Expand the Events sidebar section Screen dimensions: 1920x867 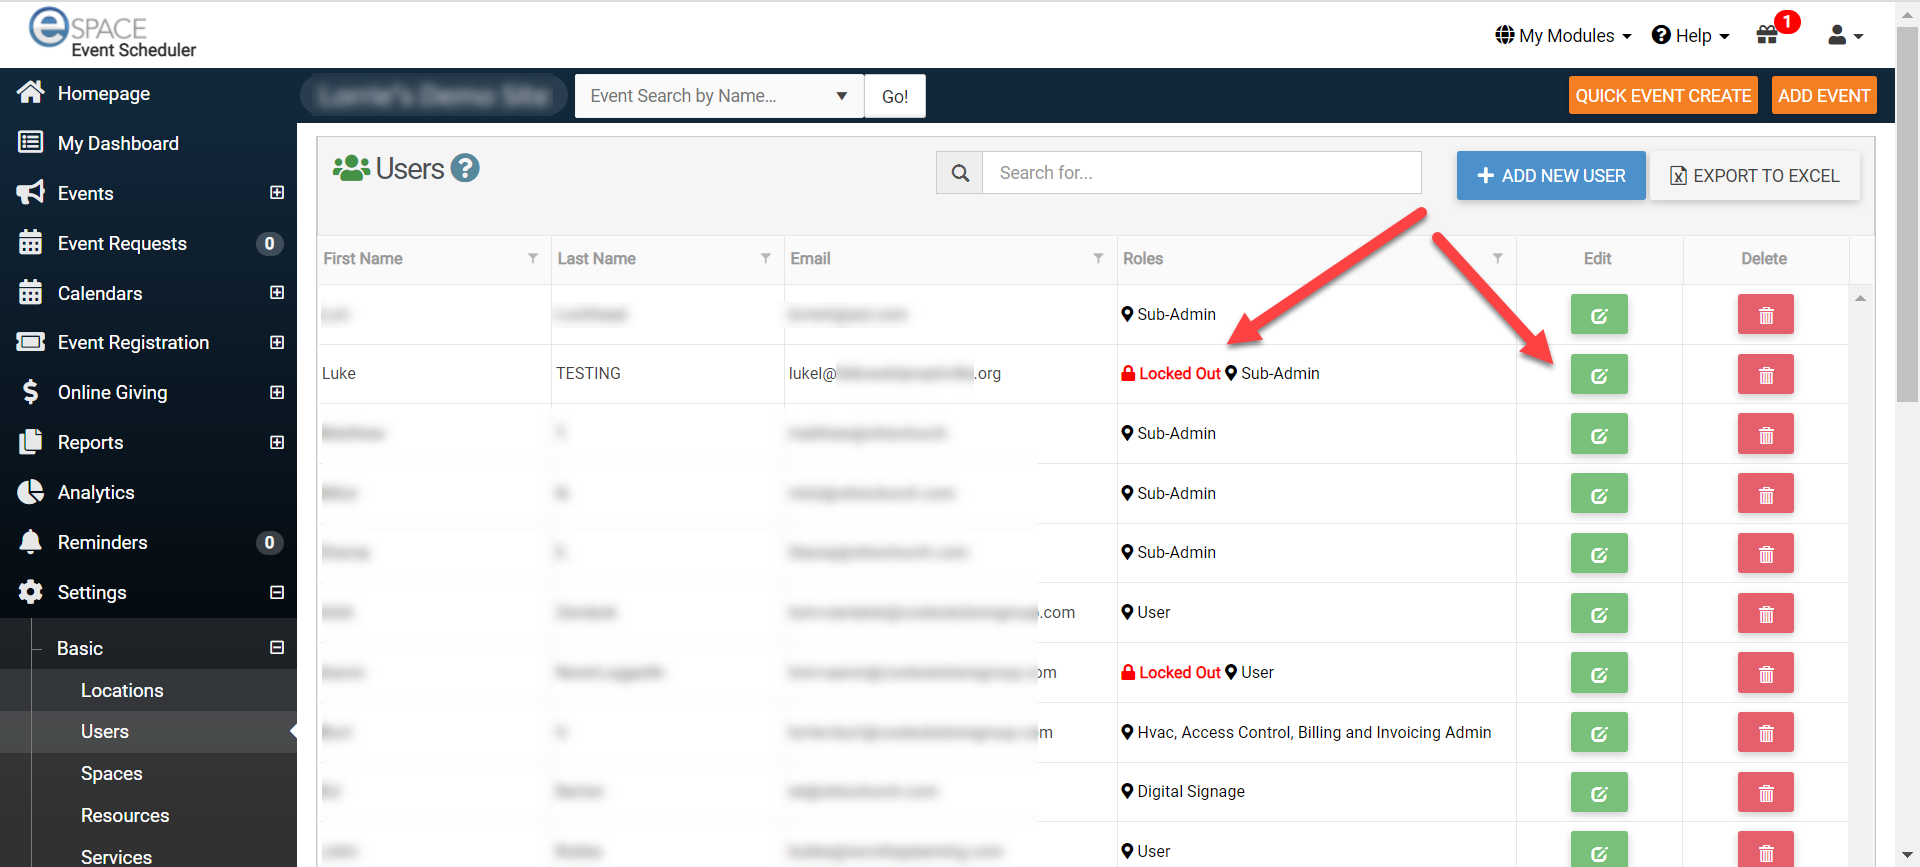277,192
